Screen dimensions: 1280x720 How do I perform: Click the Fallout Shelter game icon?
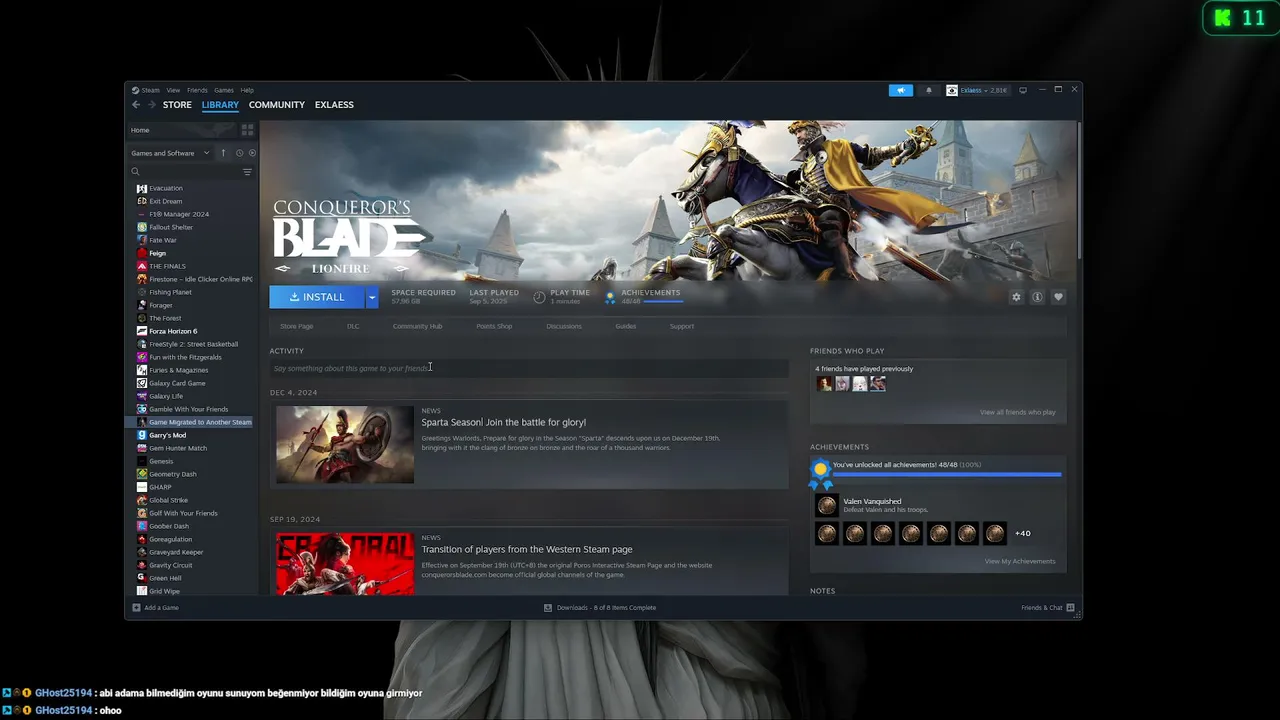[142, 227]
